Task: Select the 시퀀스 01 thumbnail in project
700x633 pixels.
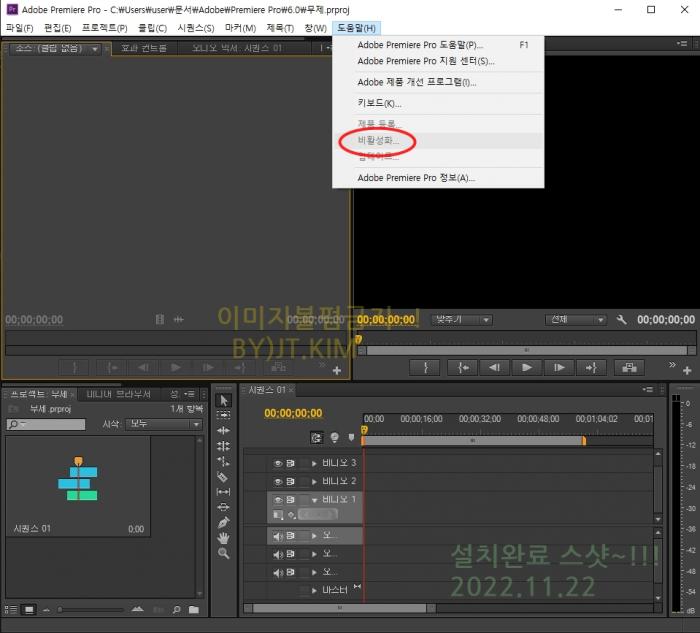Action: point(77,480)
